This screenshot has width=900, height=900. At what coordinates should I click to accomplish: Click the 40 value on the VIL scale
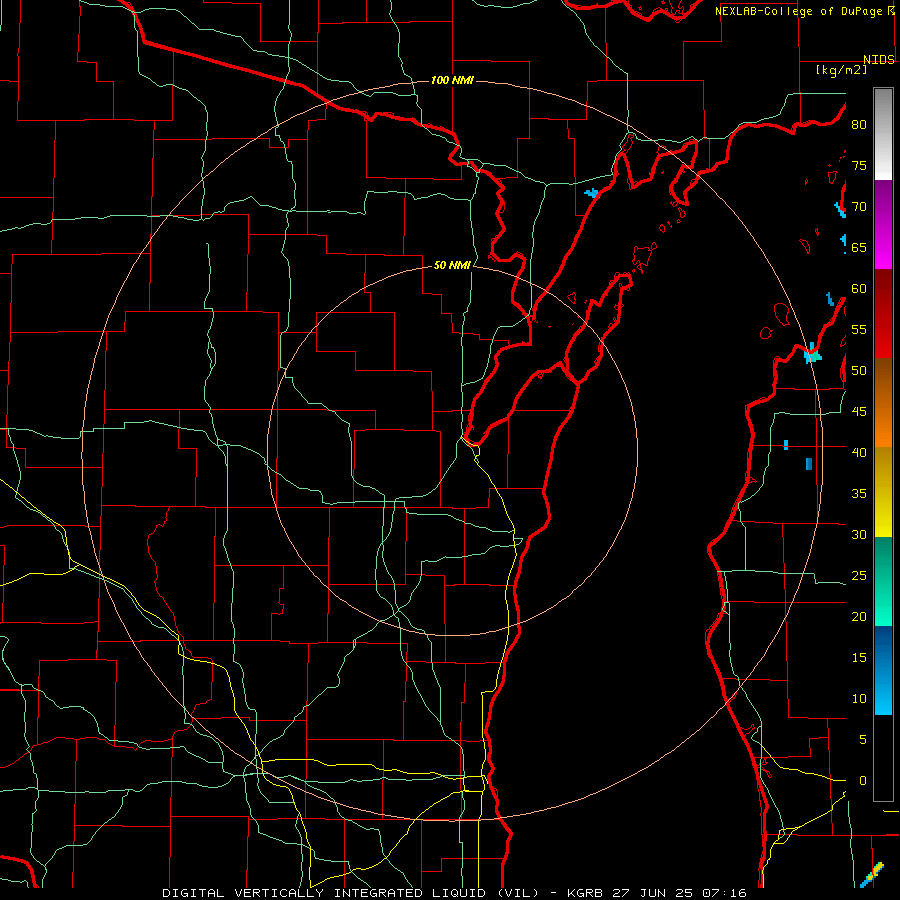tap(859, 452)
